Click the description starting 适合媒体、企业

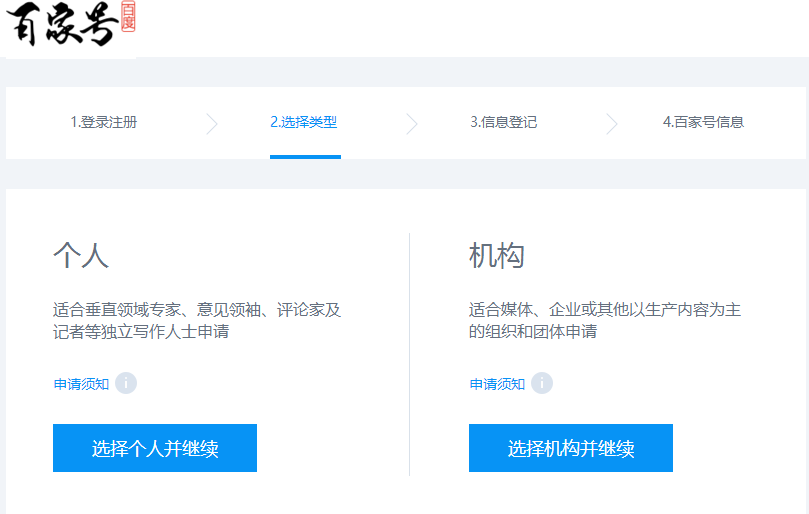point(605,320)
